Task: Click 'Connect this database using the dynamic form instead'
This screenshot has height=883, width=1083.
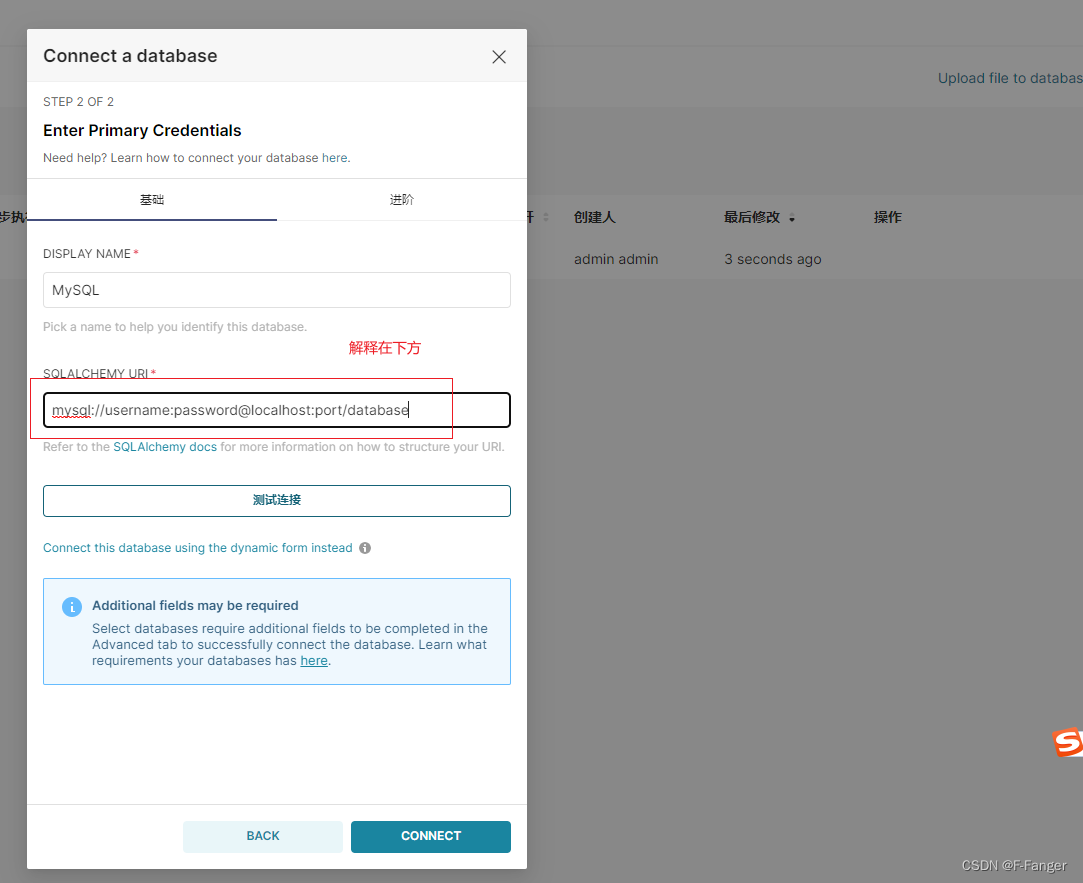Action: click(198, 548)
